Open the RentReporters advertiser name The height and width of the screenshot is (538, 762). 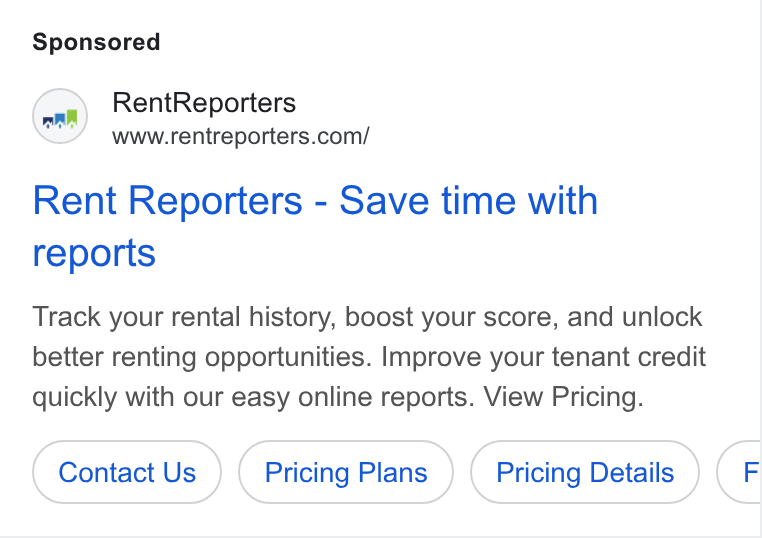coord(204,103)
